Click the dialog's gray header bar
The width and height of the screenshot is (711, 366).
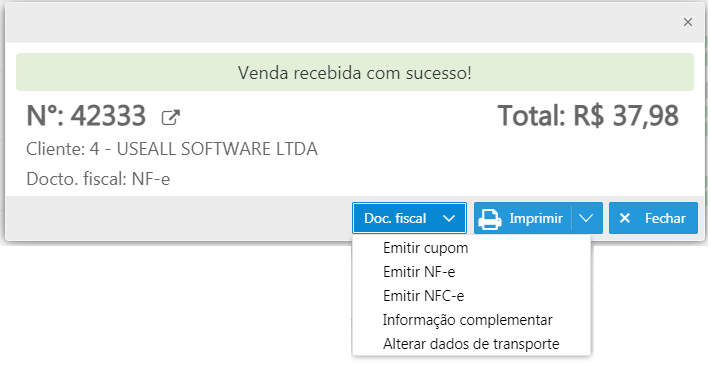coord(345,23)
